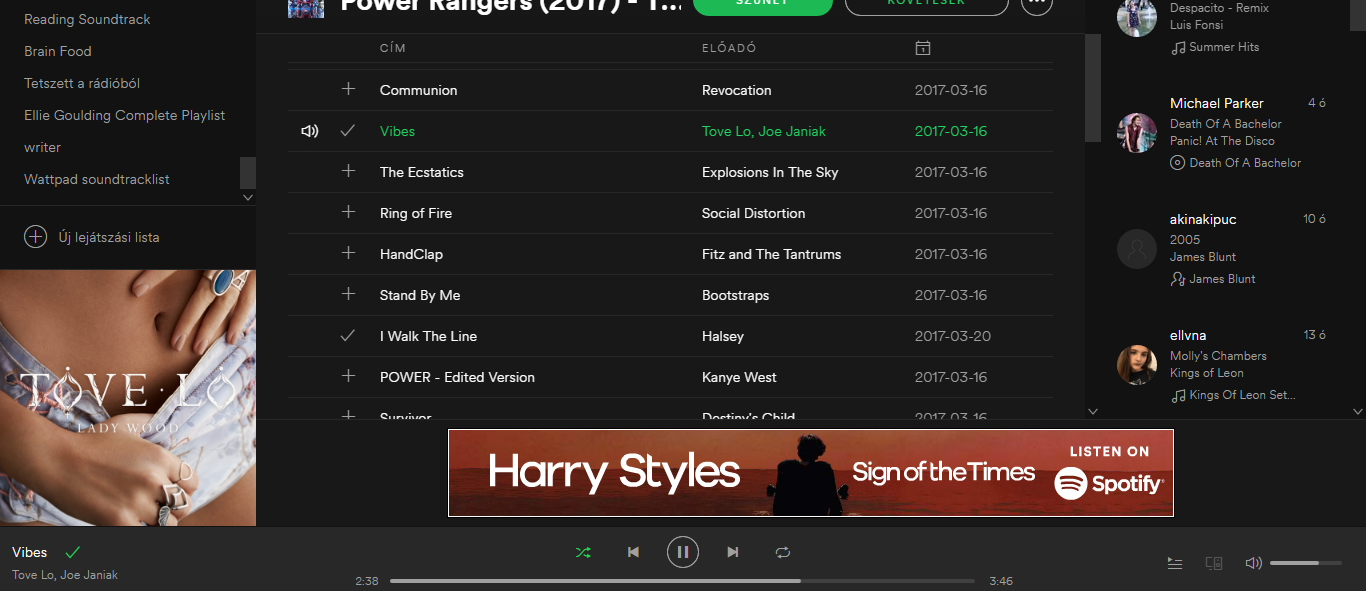1366x591 pixels.
Task: Click the green pause (SZÜNET) playlist button
Action: click(x=763, y=5)
